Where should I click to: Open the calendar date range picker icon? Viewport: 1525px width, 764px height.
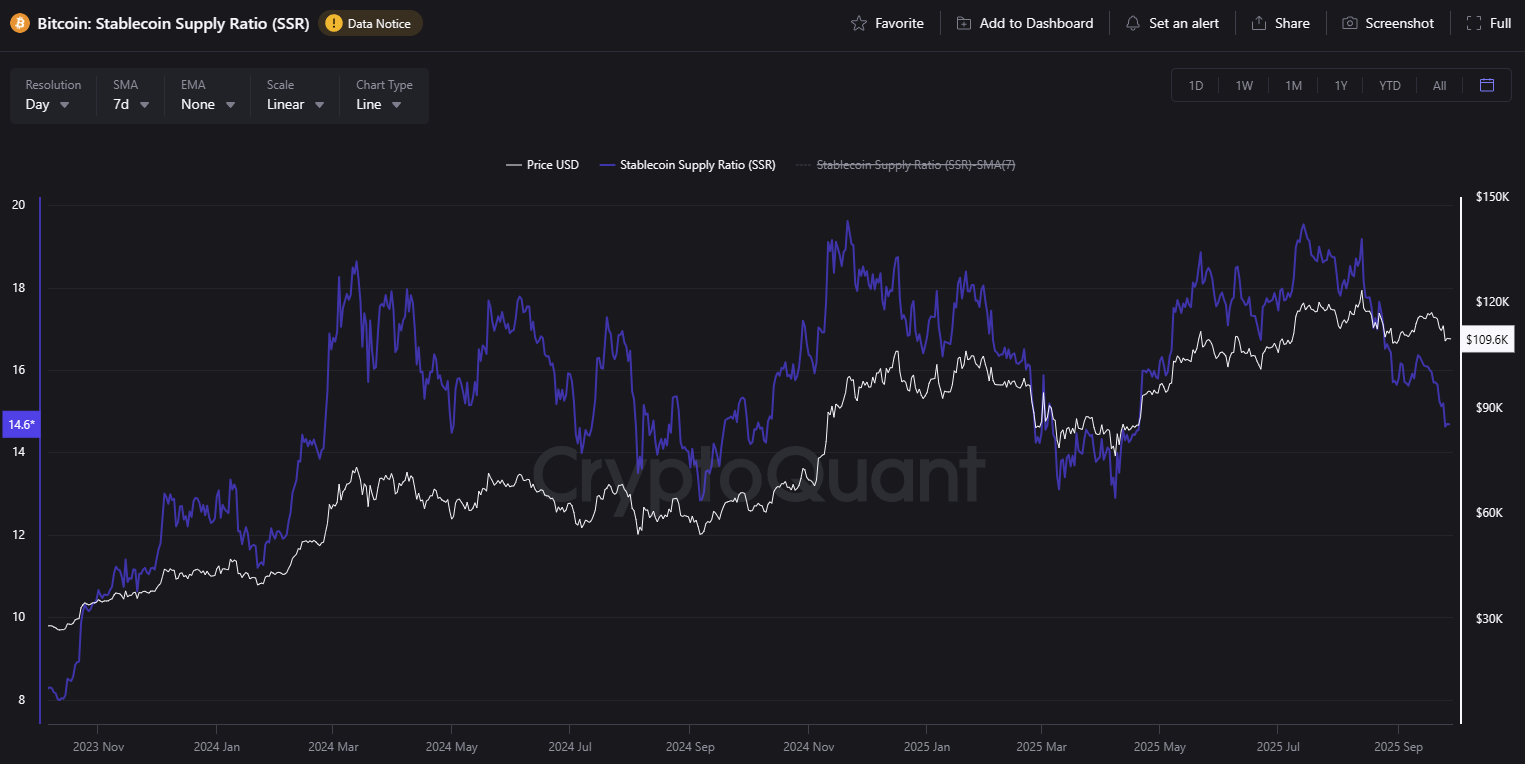click(x=1487, y=85)
